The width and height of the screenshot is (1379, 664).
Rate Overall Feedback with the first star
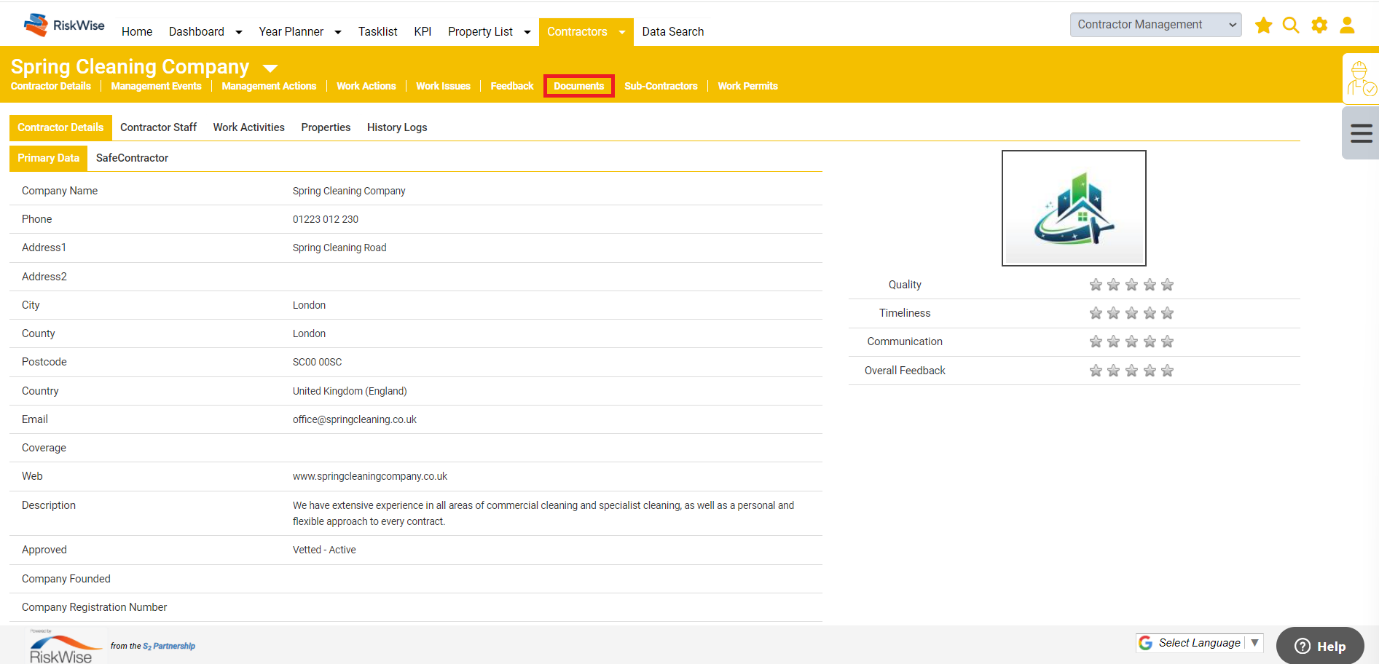click(1095, 371)
